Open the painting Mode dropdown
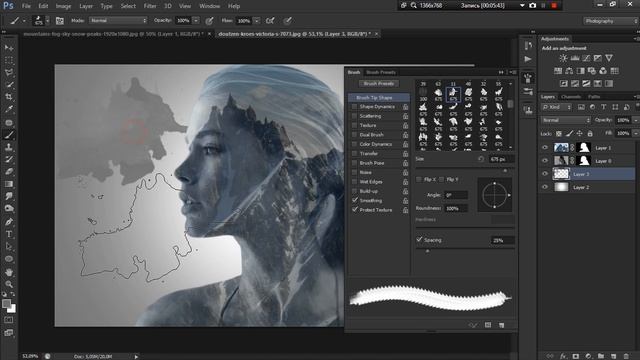The height and width of the screenshot is (360, 640). (118, 20)
